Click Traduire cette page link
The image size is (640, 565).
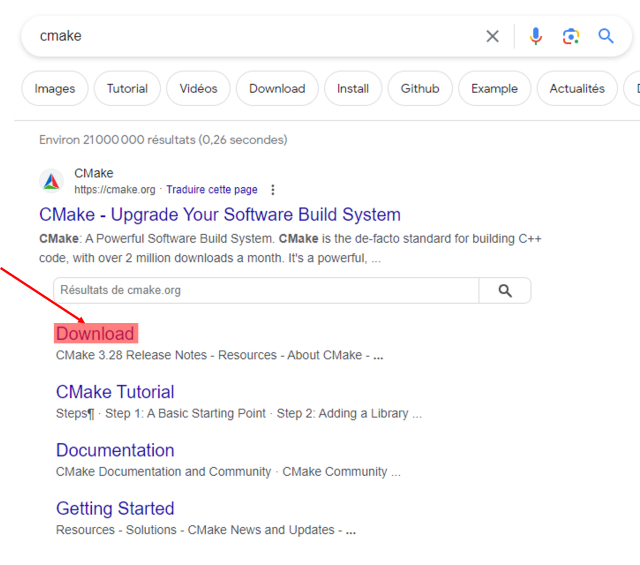[x=212, y=190]
